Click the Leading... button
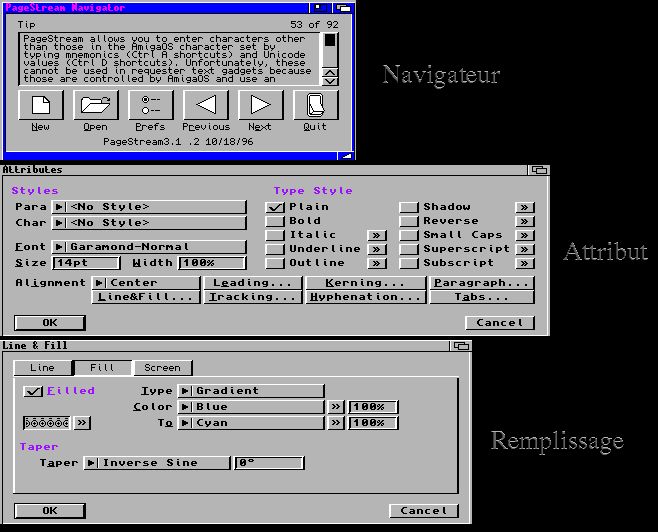This screenshot has height=532, width=658. (253, 283)
